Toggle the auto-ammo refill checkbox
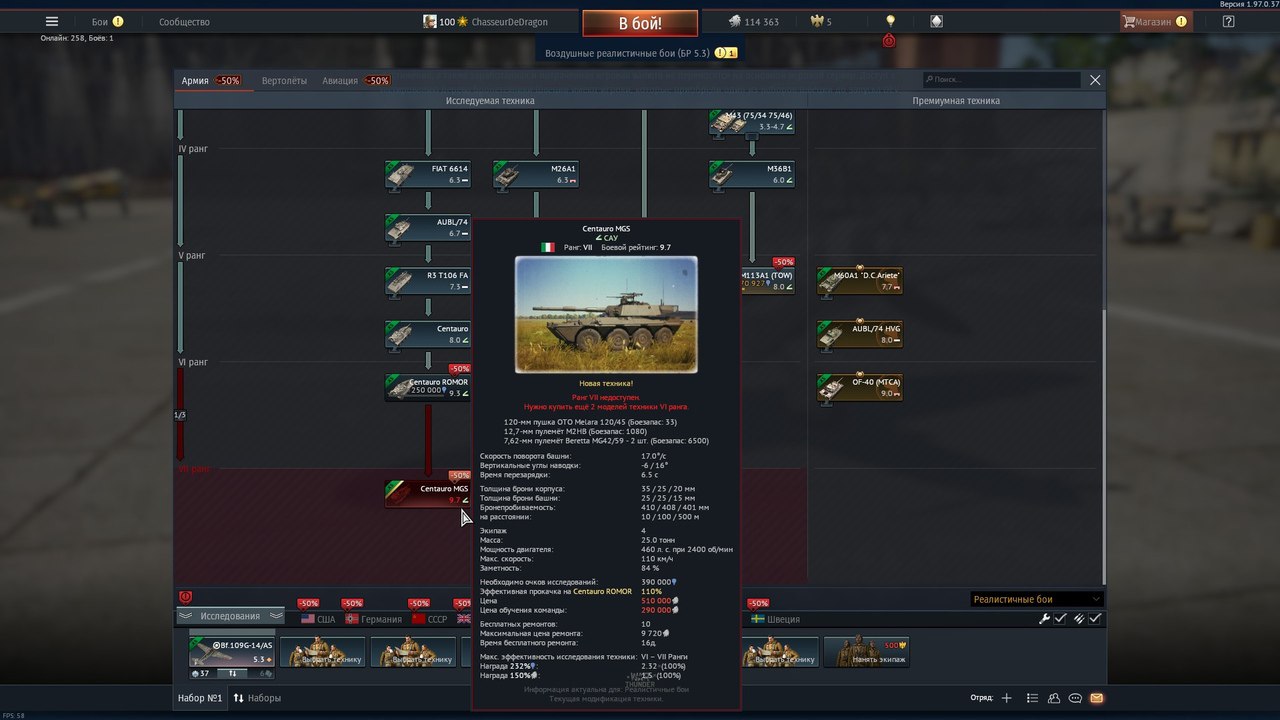The image size is (1280, 720). 1095,619
